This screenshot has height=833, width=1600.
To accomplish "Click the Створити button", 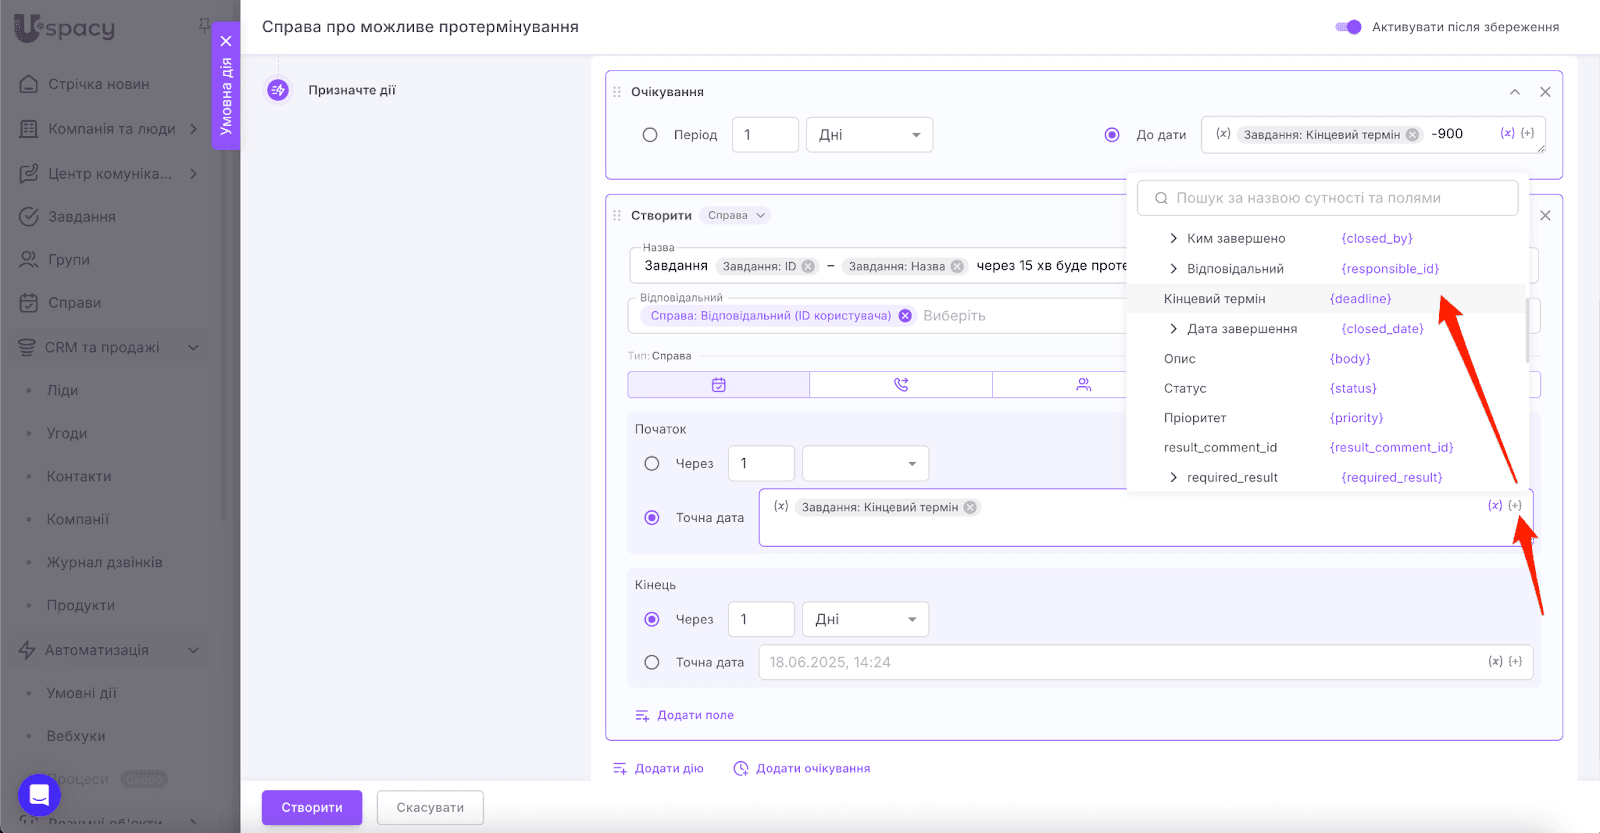I will (312, 808).
